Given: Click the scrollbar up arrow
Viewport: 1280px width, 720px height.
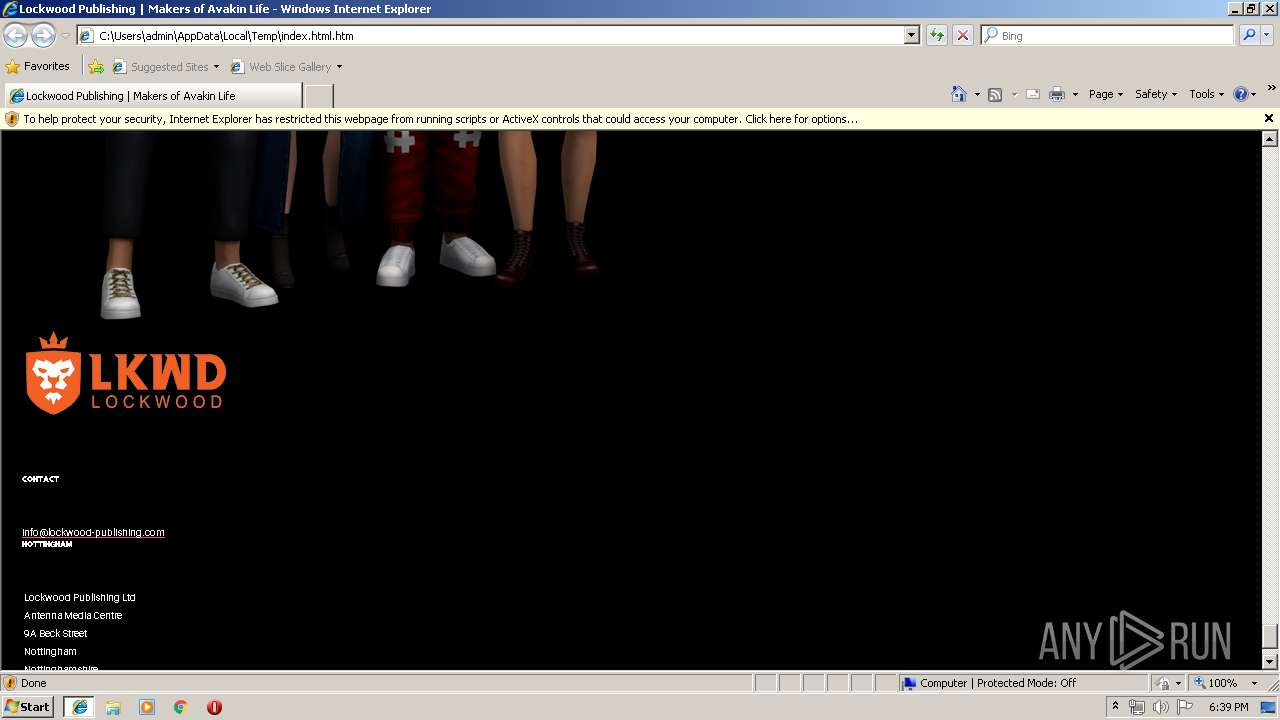Looking at the screenshot, I should (1270, 139).
